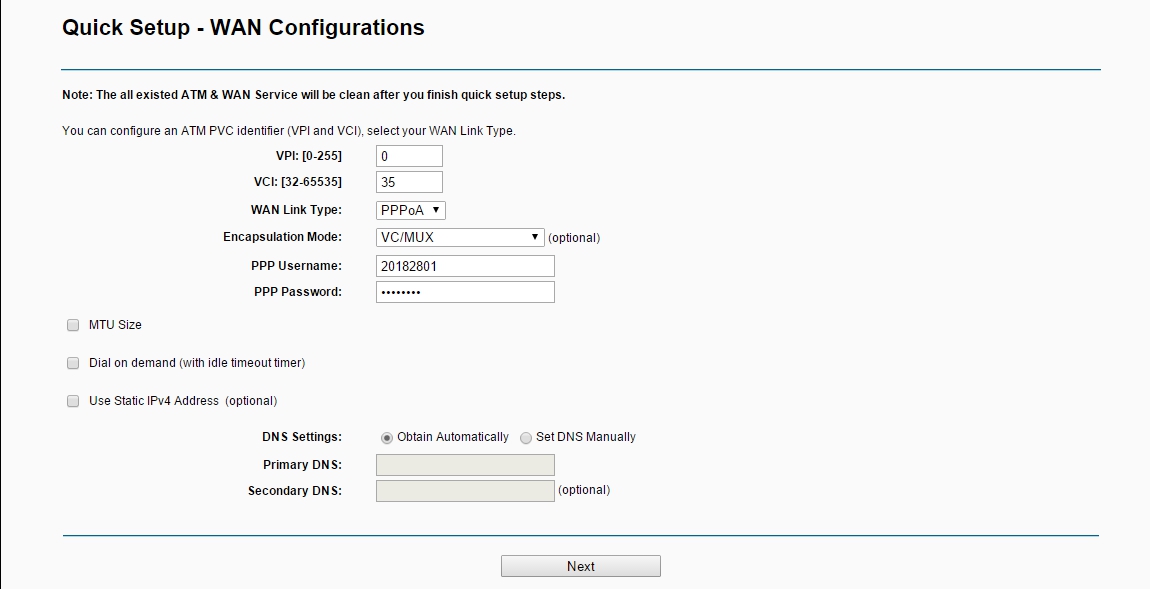Click the Secondary DNS input field
1150x589 pixels.
coord(465,491)
